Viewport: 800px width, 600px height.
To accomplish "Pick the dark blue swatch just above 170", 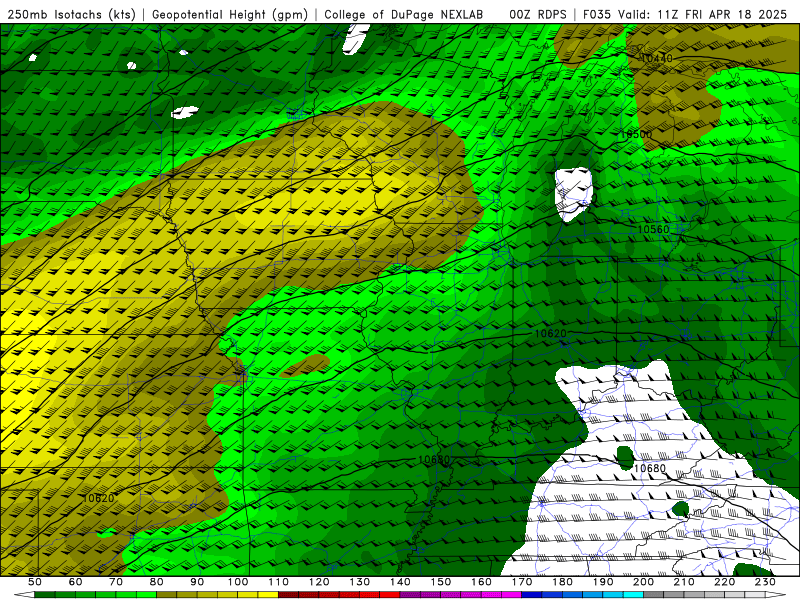I will (x=532, y=595).
